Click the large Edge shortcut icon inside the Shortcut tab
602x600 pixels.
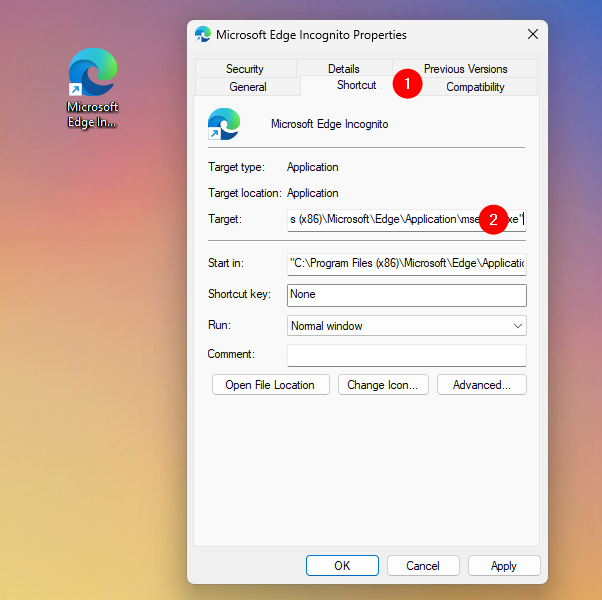(x=224, y=124)
